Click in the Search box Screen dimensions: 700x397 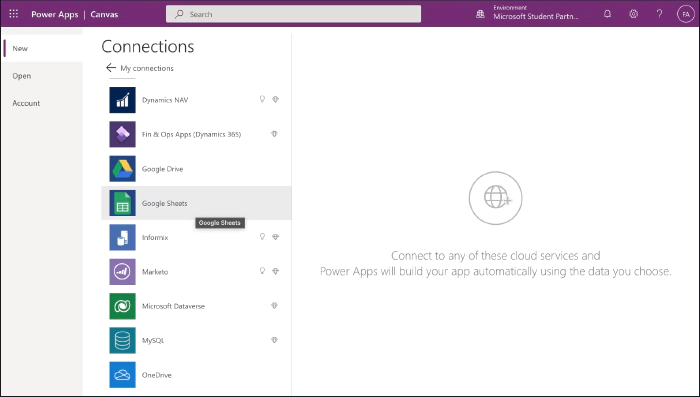click(293, 14)
